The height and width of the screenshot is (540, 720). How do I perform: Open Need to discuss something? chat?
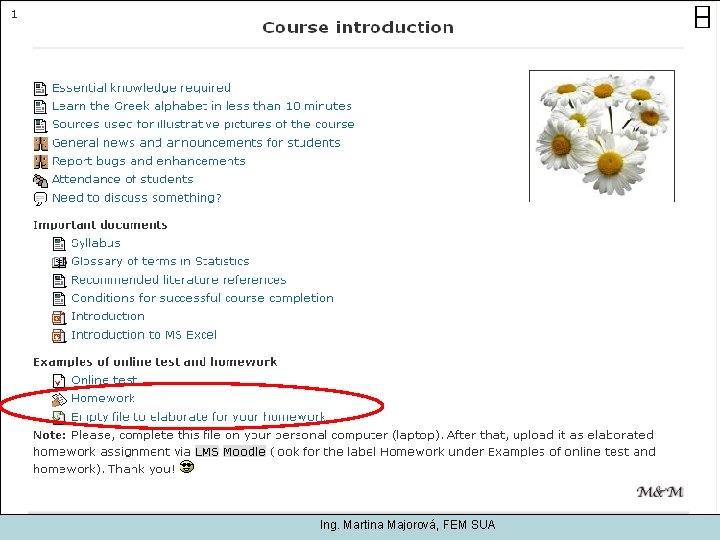pyautogui.click(x=137, y=198)
